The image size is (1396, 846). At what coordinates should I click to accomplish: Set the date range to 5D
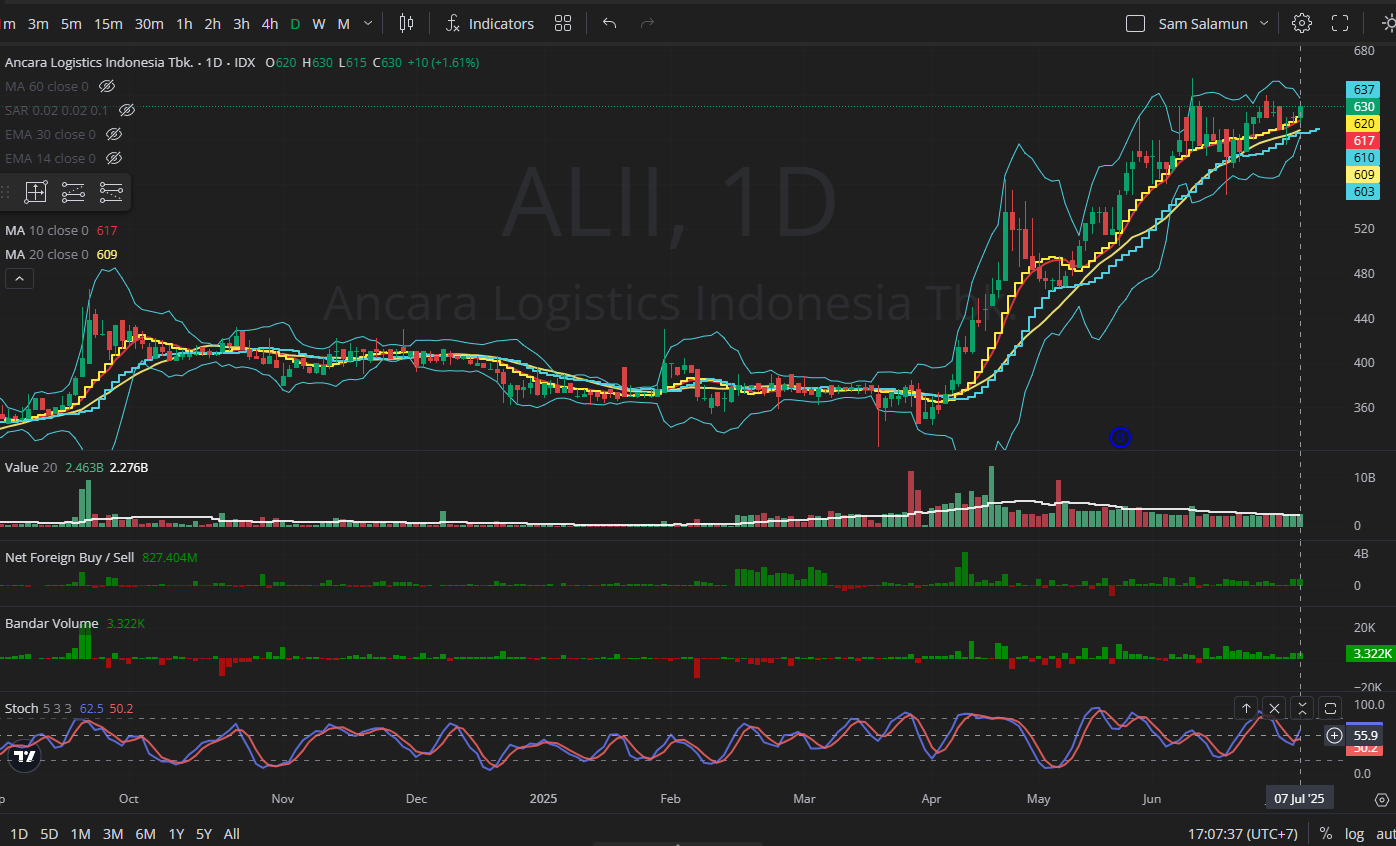pyautogui.click(x=49, y=833)
